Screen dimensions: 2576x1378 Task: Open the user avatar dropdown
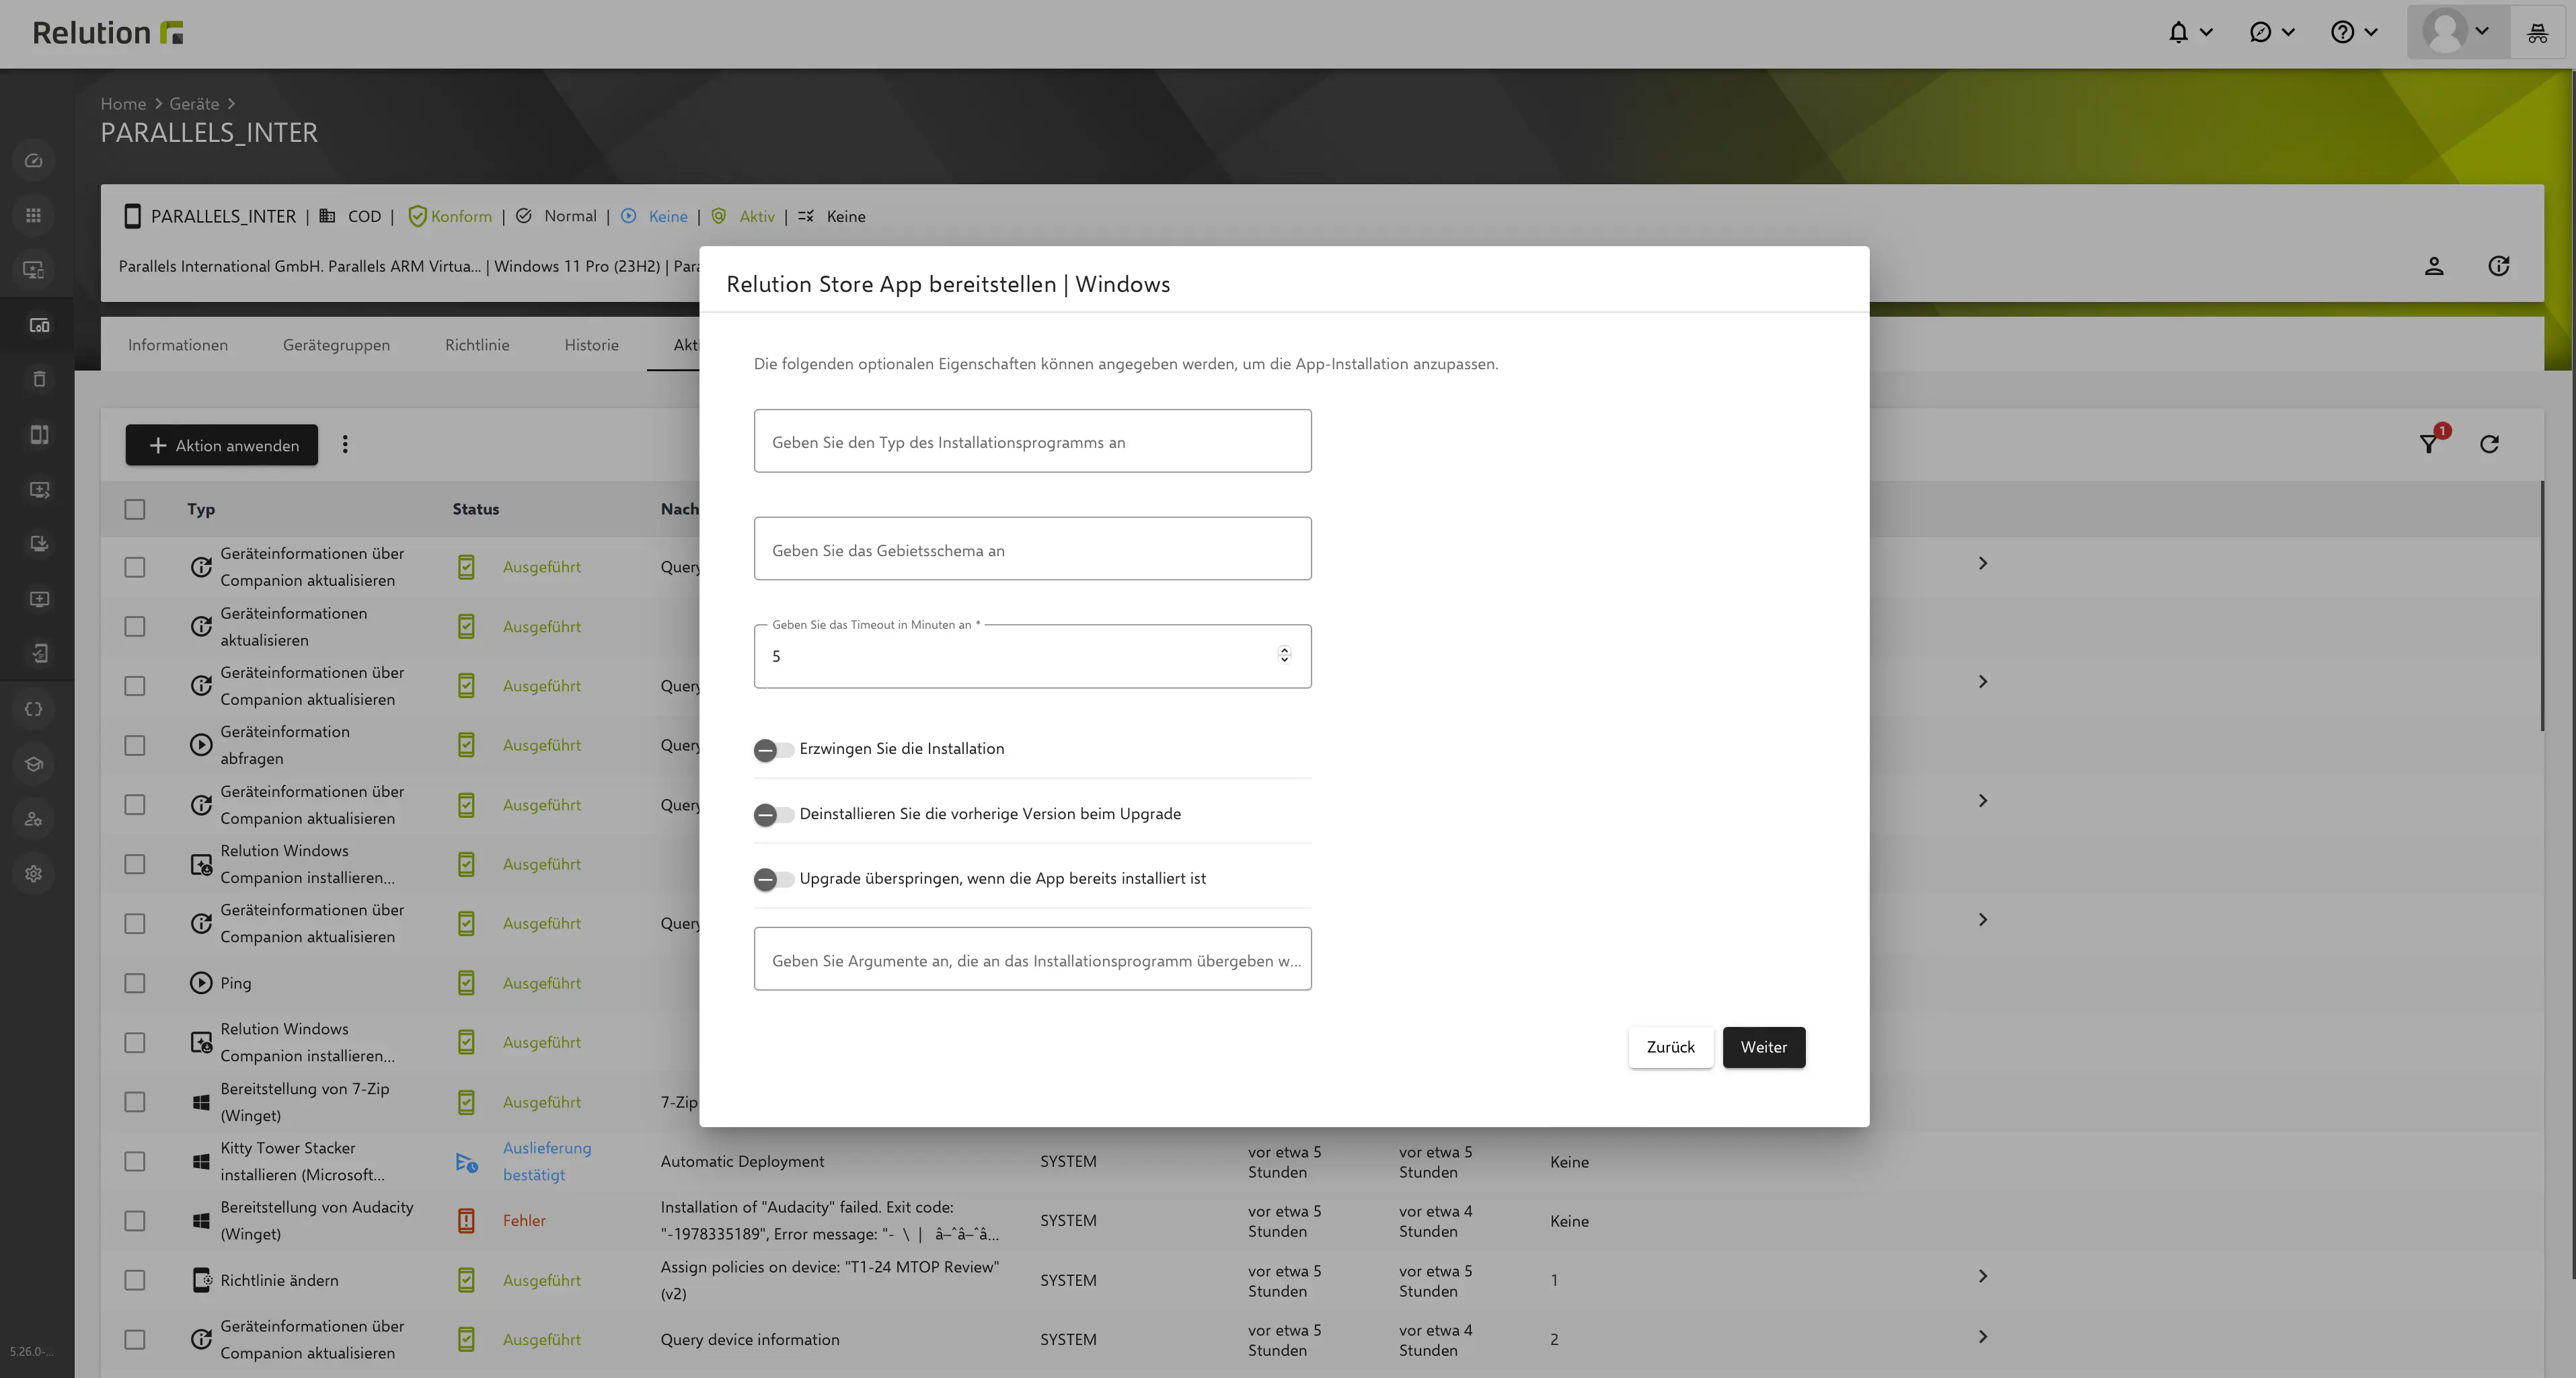coord(2457,32)
